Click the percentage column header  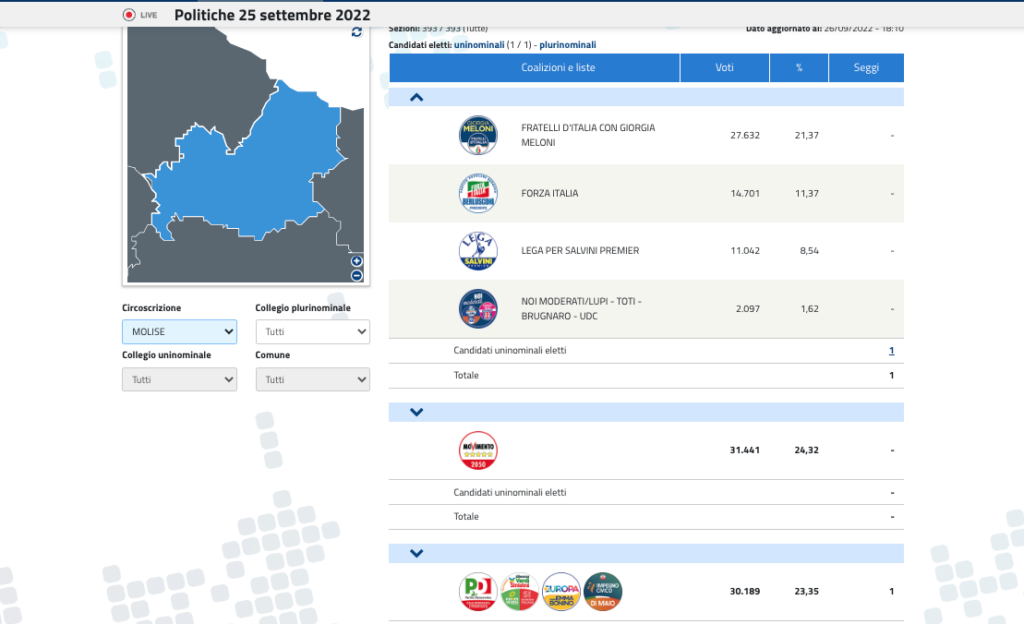coord(799,68)
